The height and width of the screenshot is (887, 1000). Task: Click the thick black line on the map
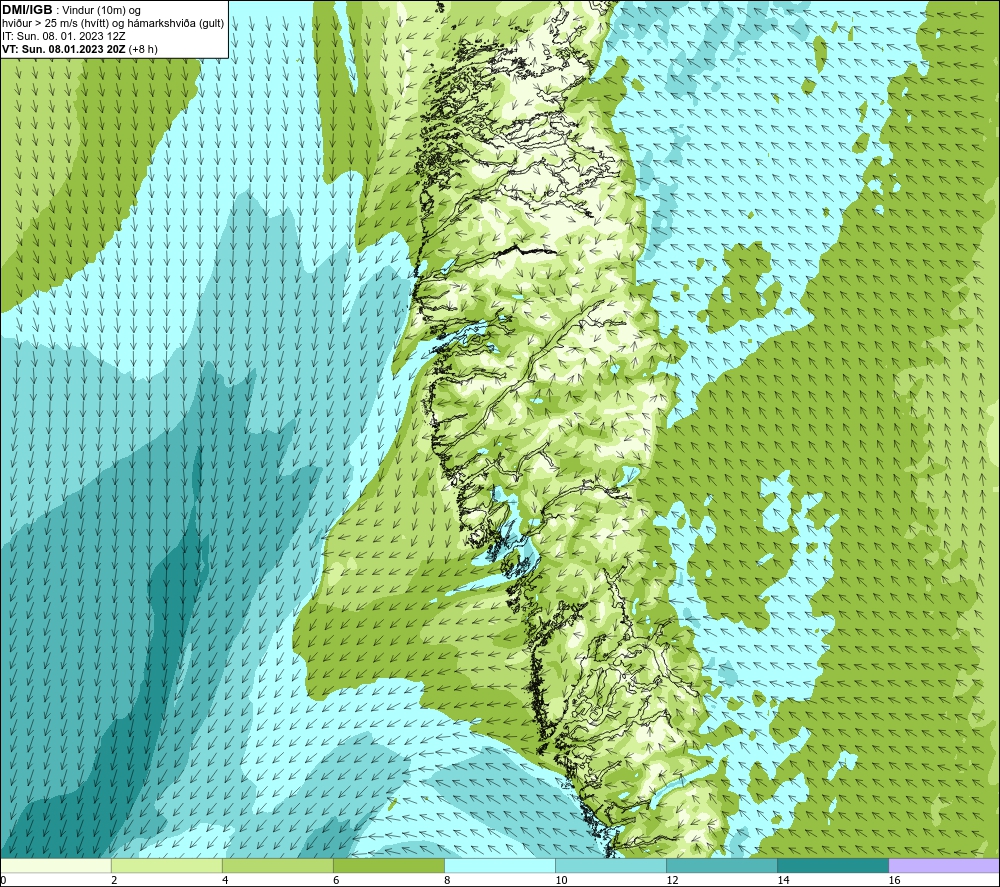[527, 251]
